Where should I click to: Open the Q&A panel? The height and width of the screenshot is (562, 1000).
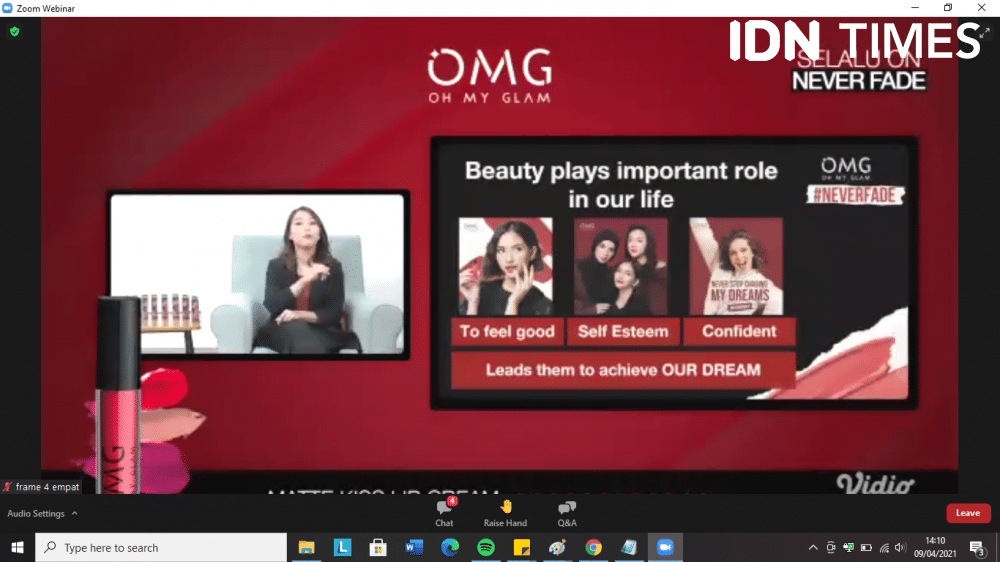pos(567,512)
